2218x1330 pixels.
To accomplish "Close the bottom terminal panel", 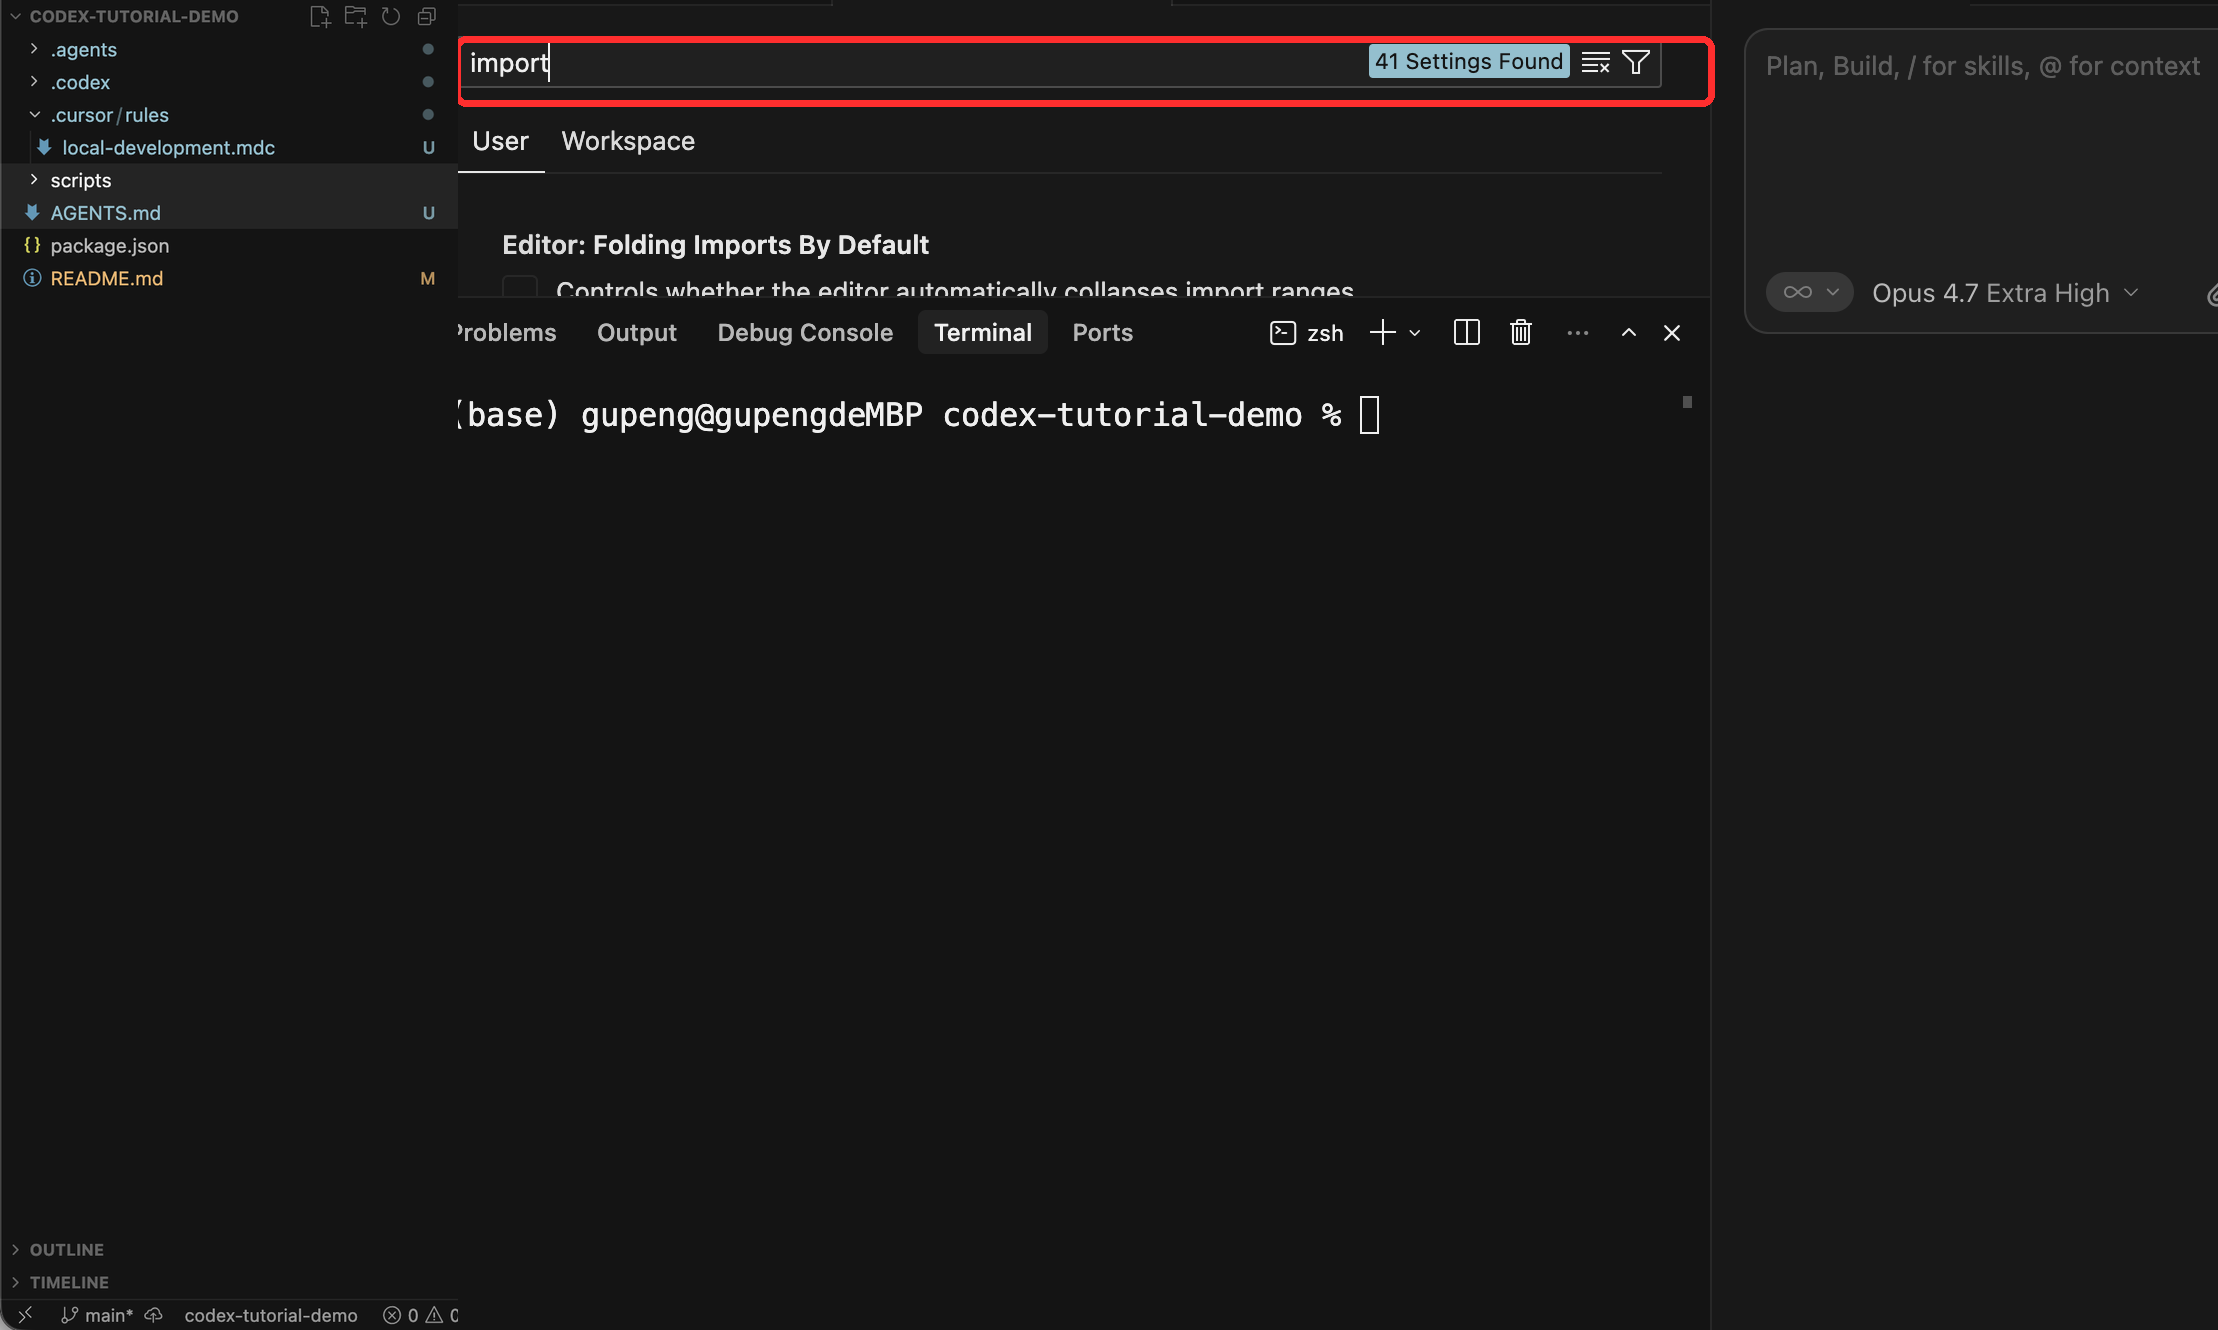I will point(1672,333).
